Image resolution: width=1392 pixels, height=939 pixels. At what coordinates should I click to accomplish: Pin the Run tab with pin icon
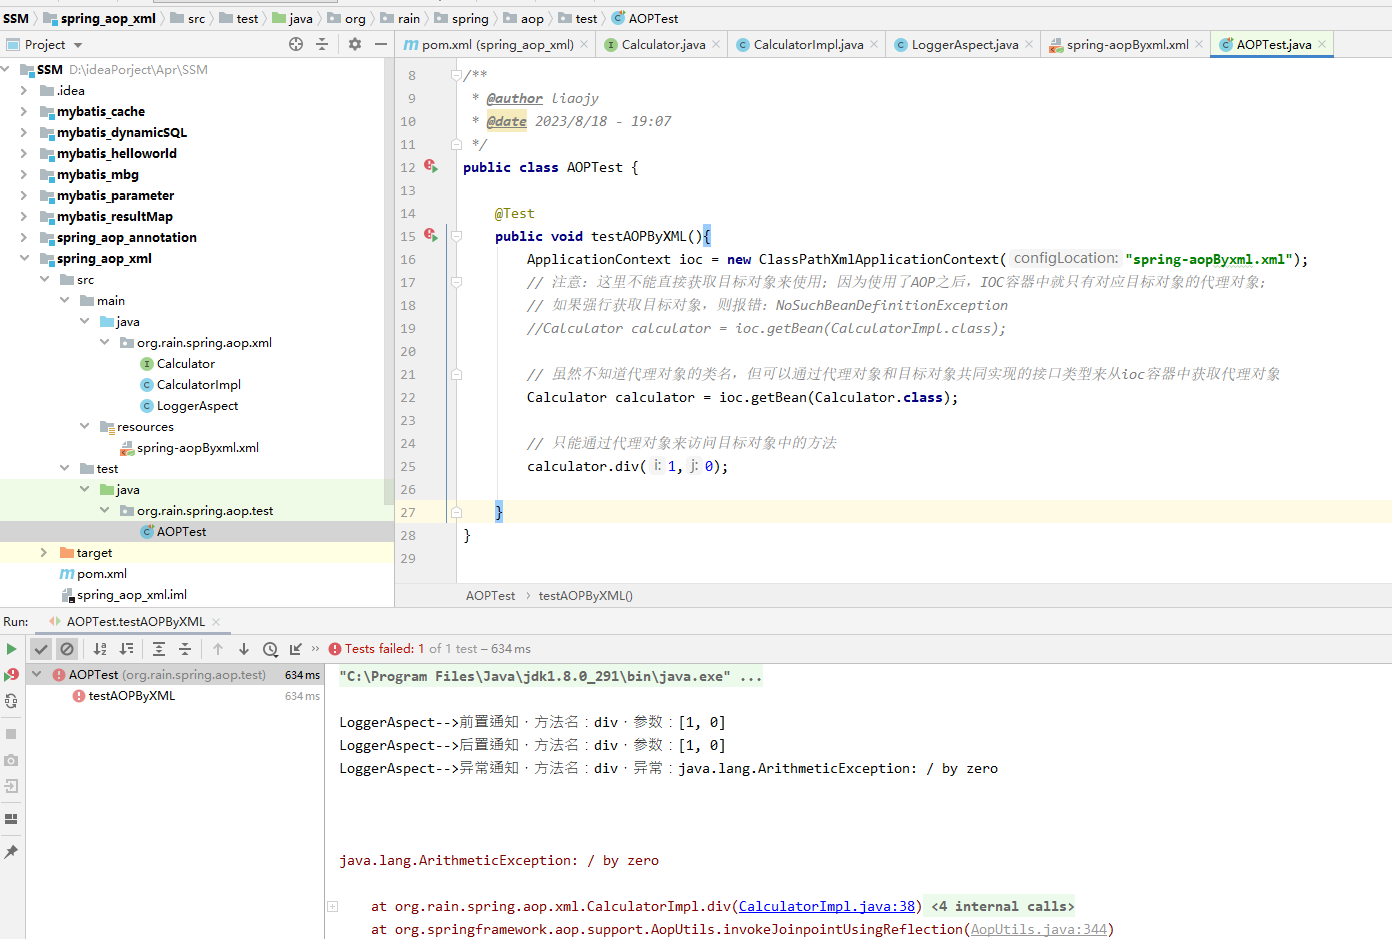click(11, 852)
